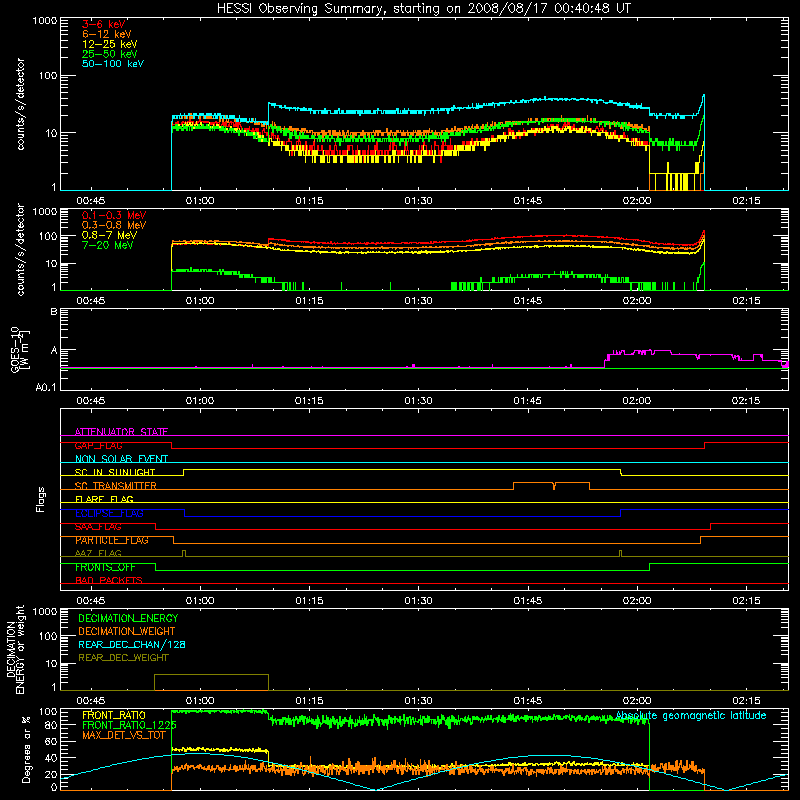Click the orange 6-12 keV legend label
800x800 pixels.
[x=106, y=34]
